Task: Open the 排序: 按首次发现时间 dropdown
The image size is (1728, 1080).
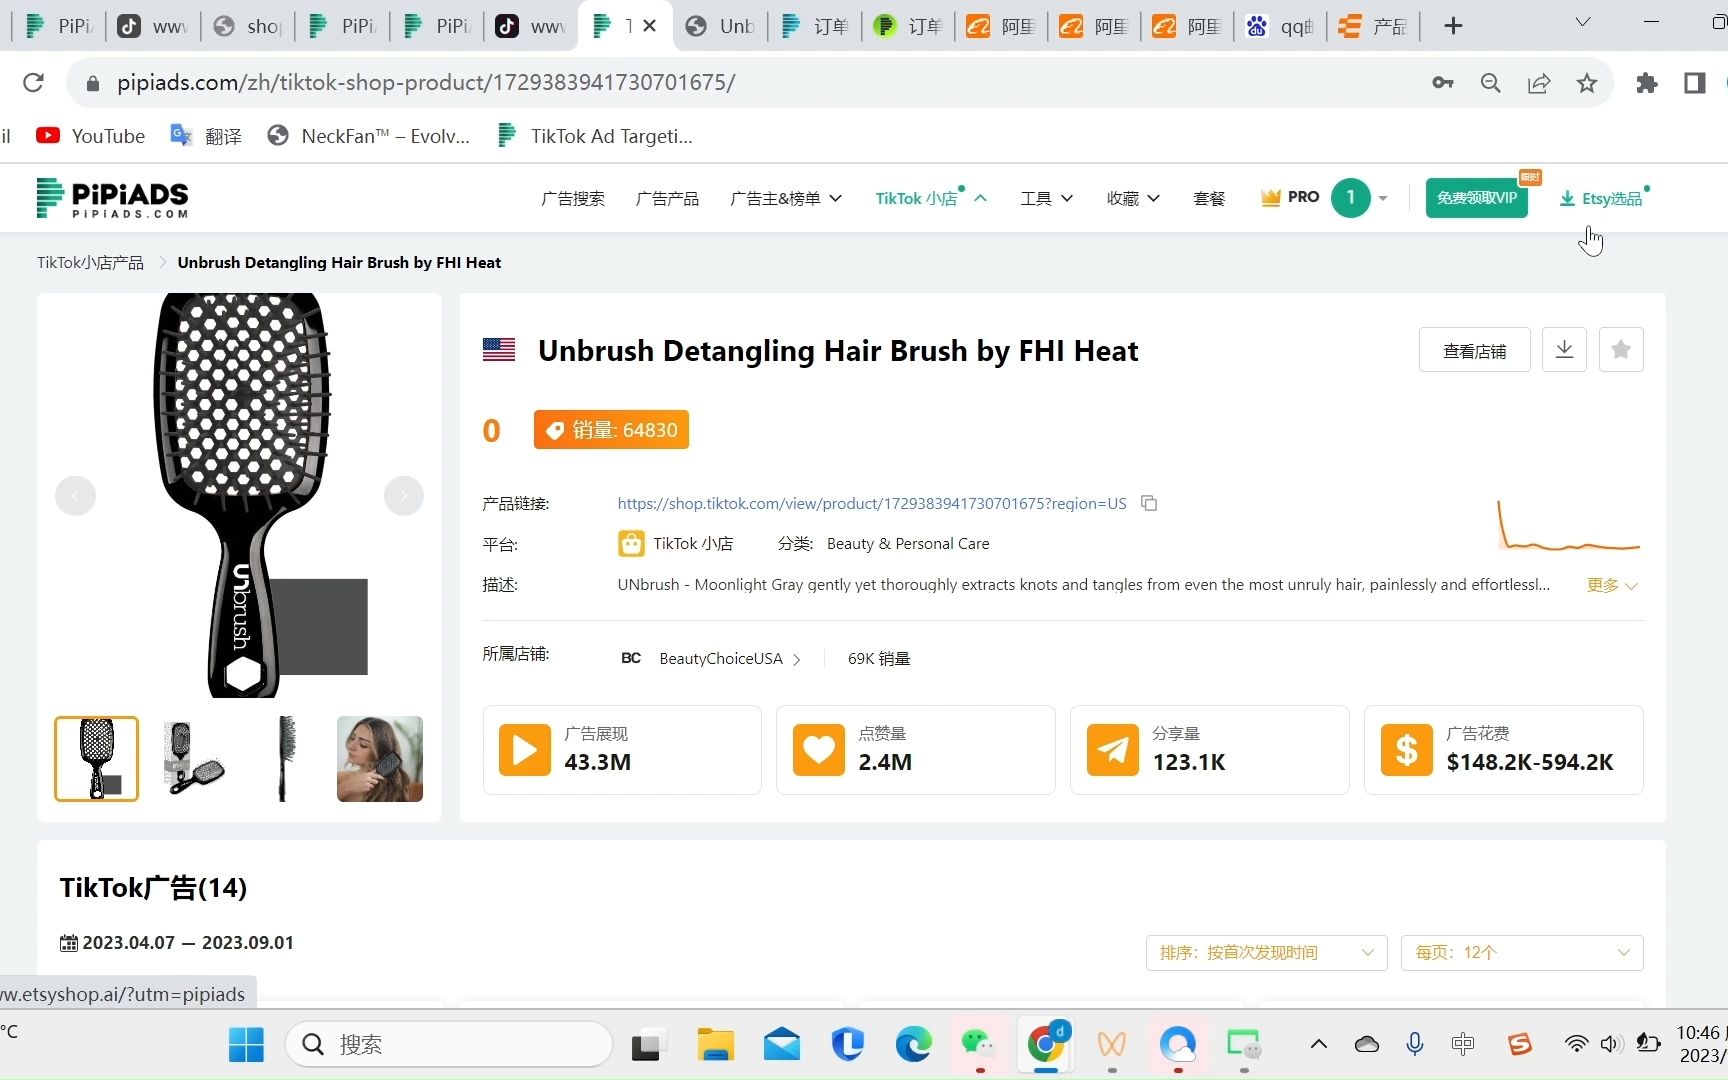Action: (1266, 953)
